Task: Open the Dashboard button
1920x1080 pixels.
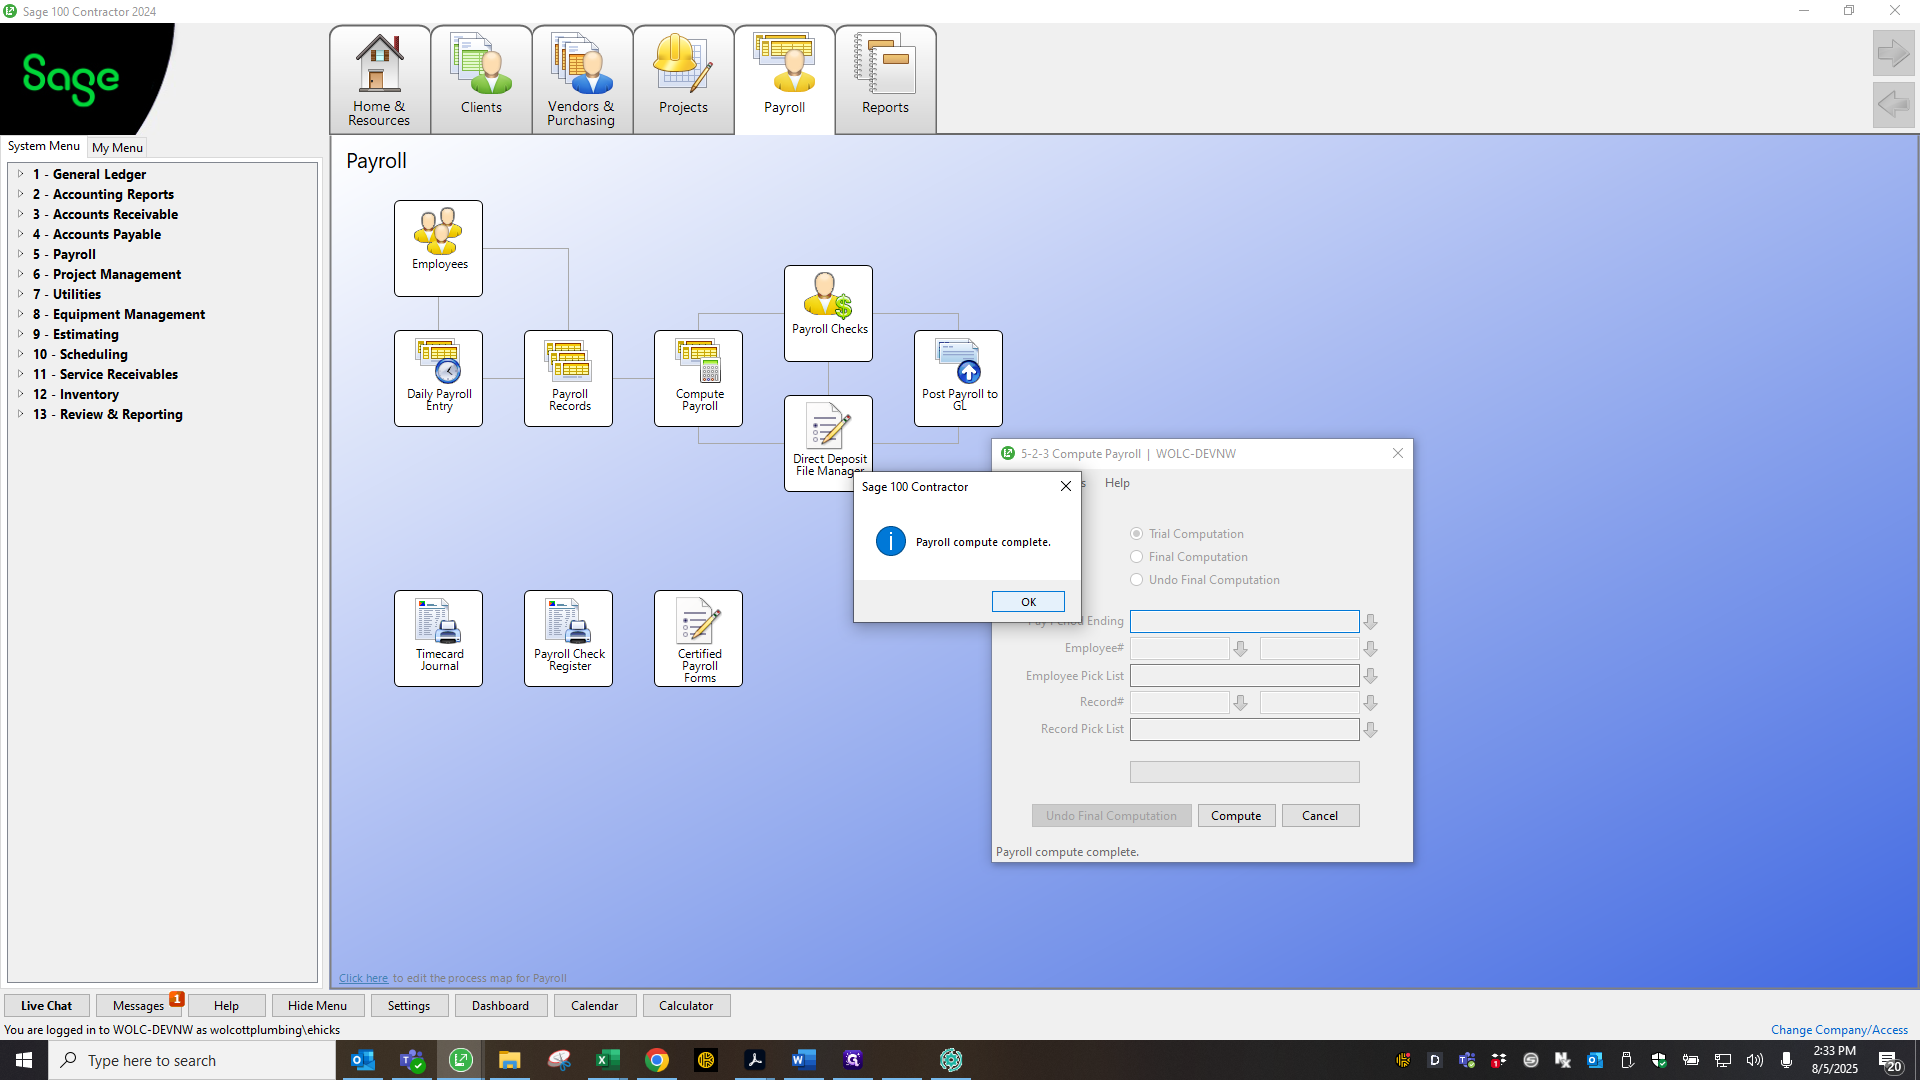Action: pyautogui.click(x=500, y=1006)
